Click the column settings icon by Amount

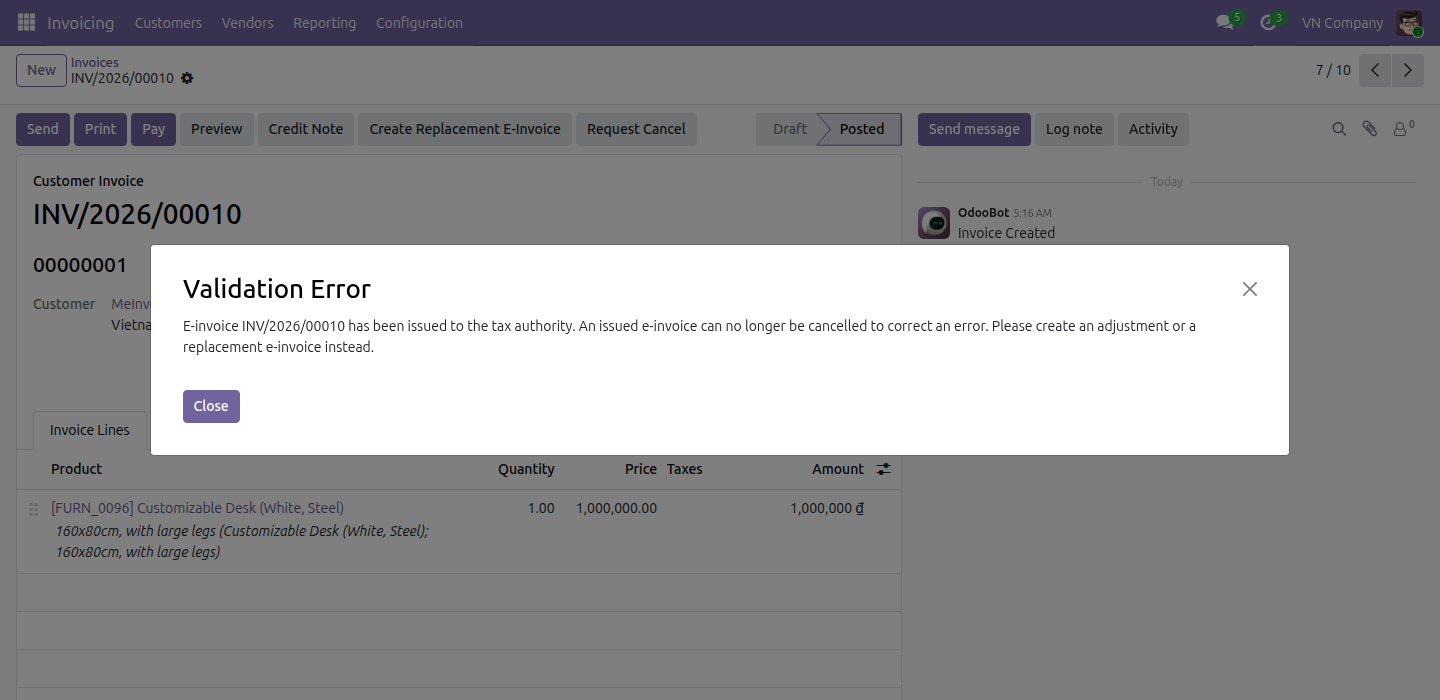click(x=883, y=468)
